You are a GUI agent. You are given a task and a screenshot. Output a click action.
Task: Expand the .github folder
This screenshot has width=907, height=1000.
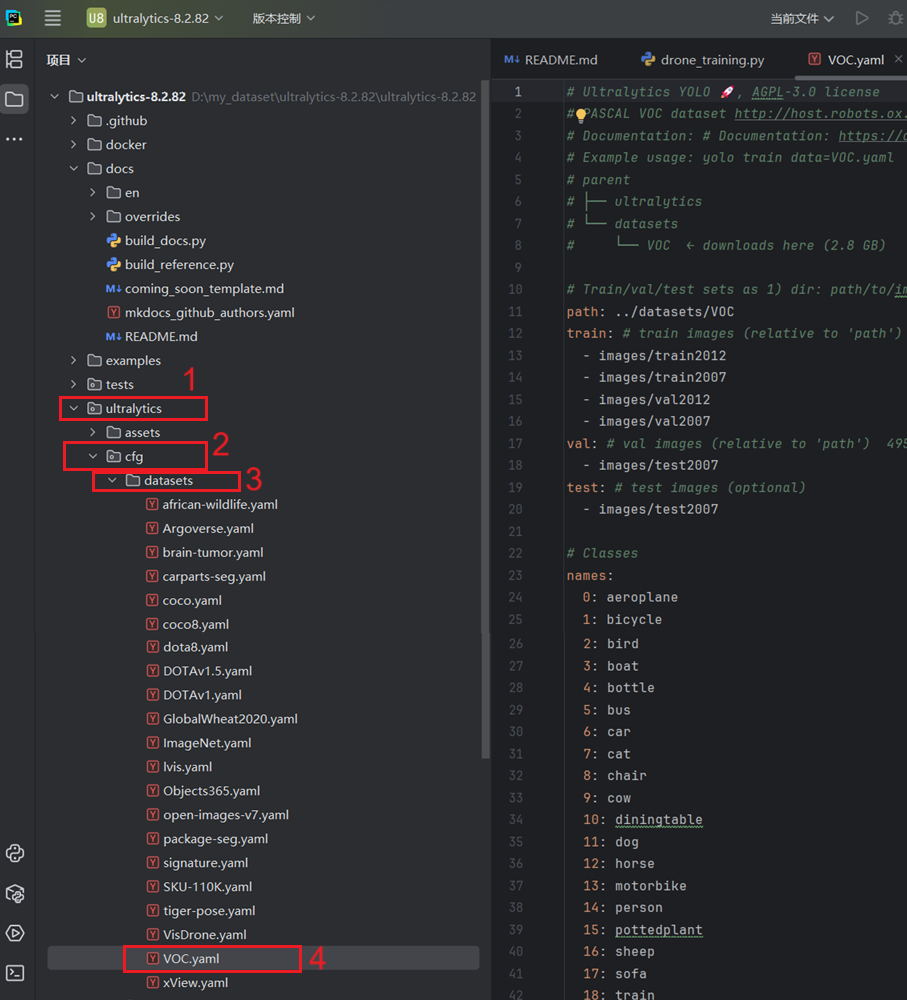[x=74, y=121]
